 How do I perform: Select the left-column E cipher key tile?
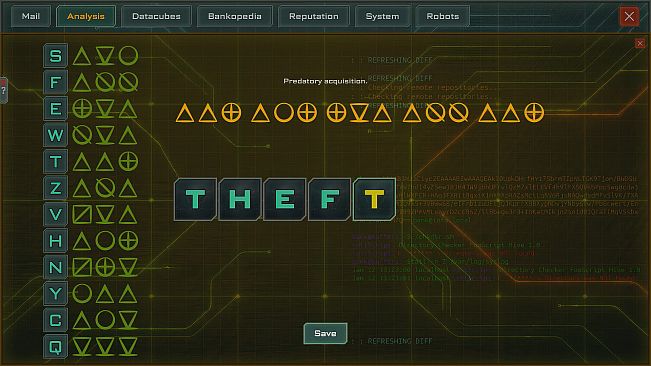click(55, 109)
